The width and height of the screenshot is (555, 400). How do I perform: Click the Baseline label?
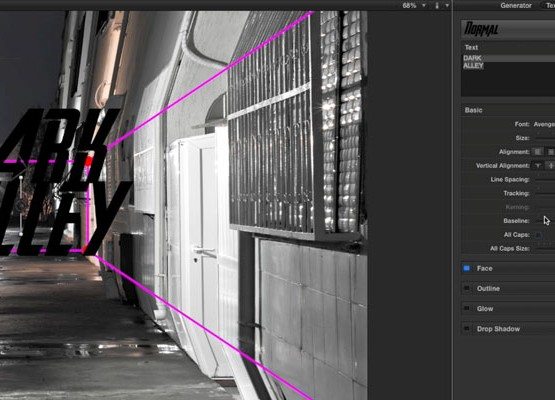pyautogui.click(x=516, y=221)
